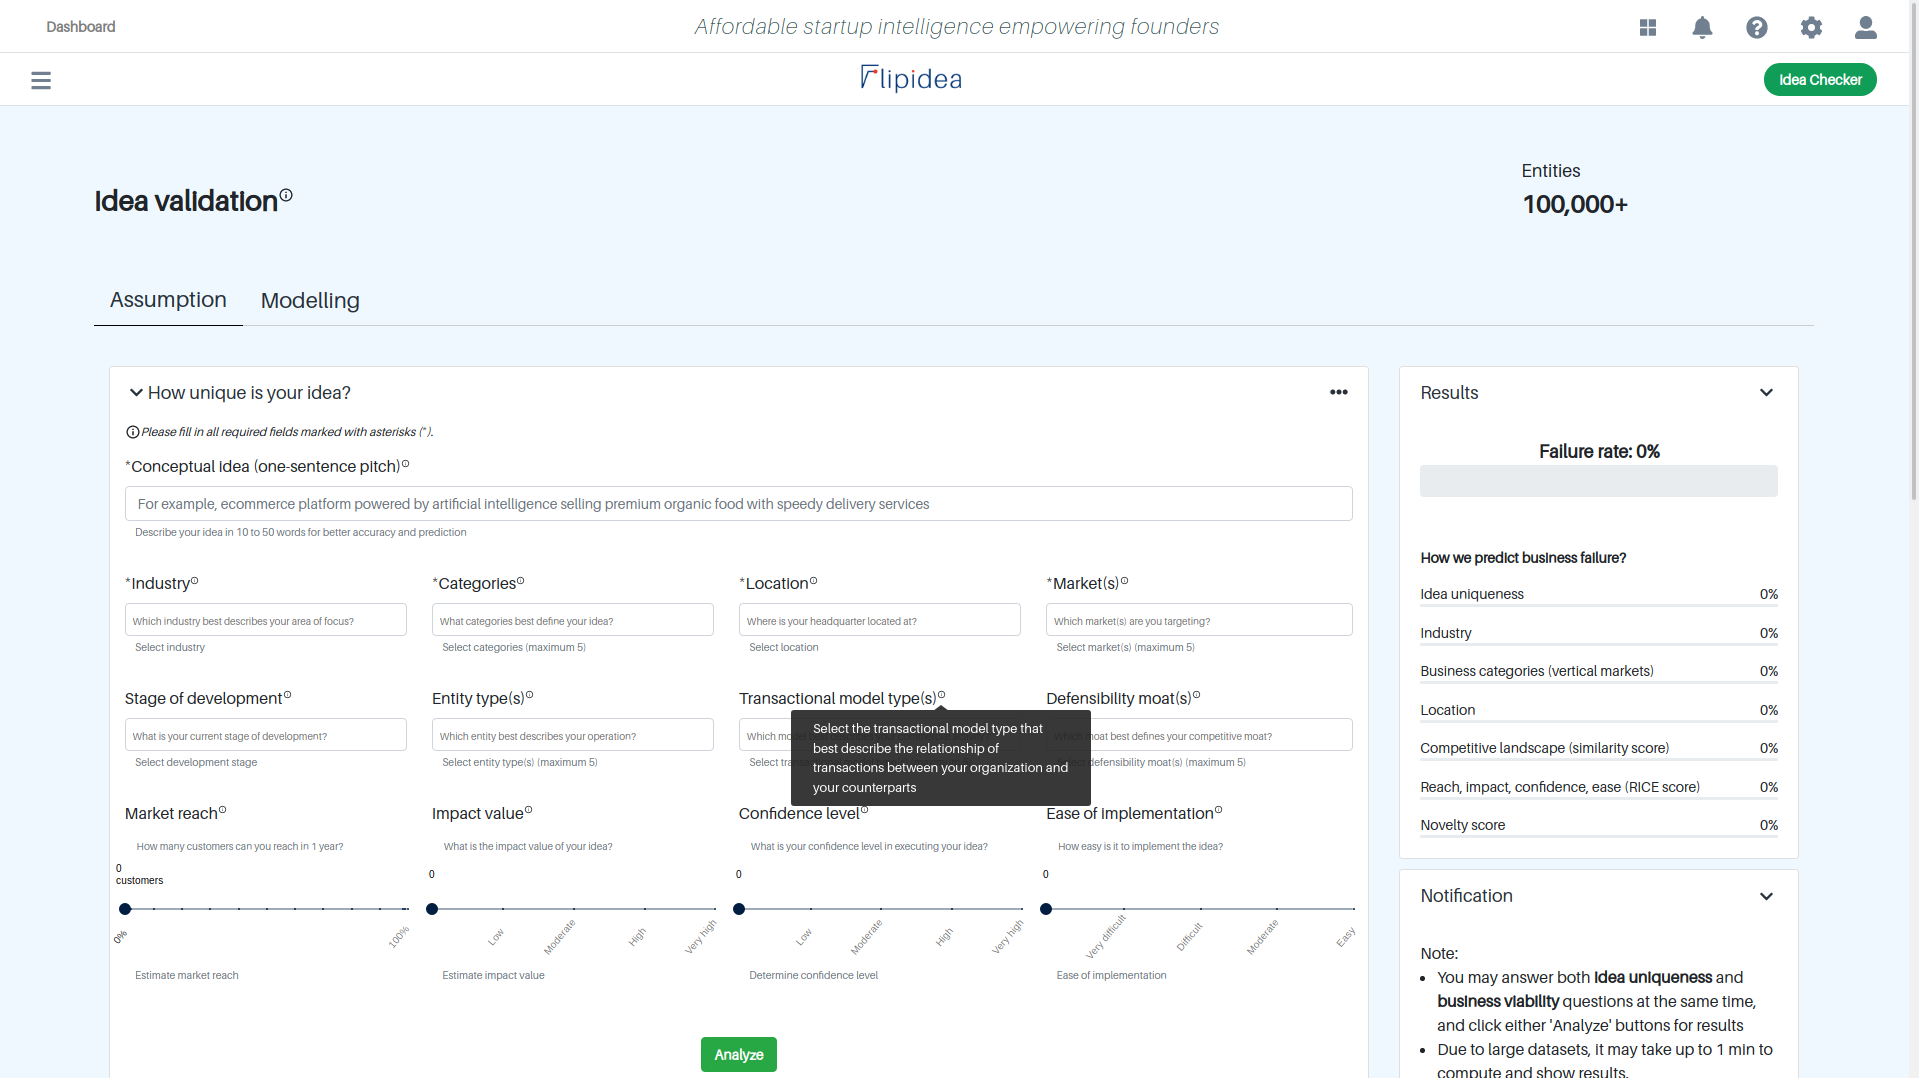Open the Stage of development dropdown
The image size is (1919, 1078).
pyautogui.click(x=265, y=735)
